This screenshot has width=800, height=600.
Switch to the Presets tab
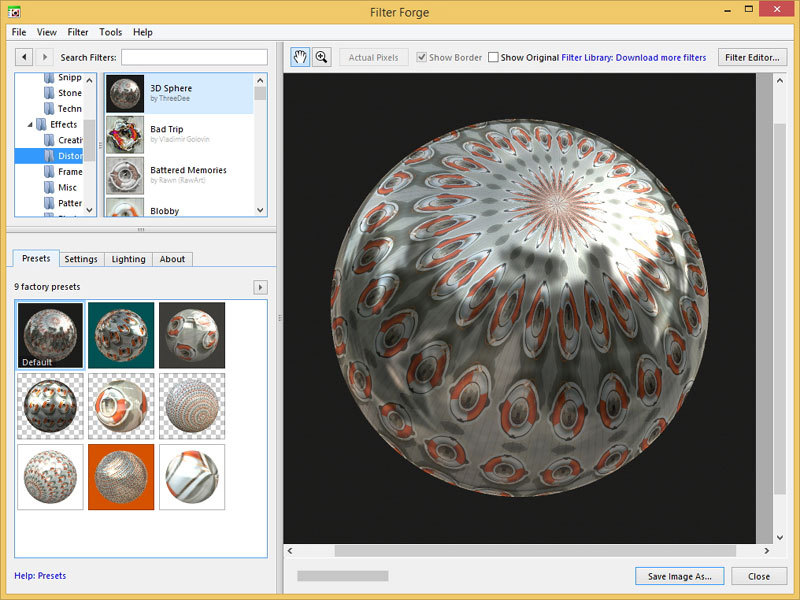(36, 258)
